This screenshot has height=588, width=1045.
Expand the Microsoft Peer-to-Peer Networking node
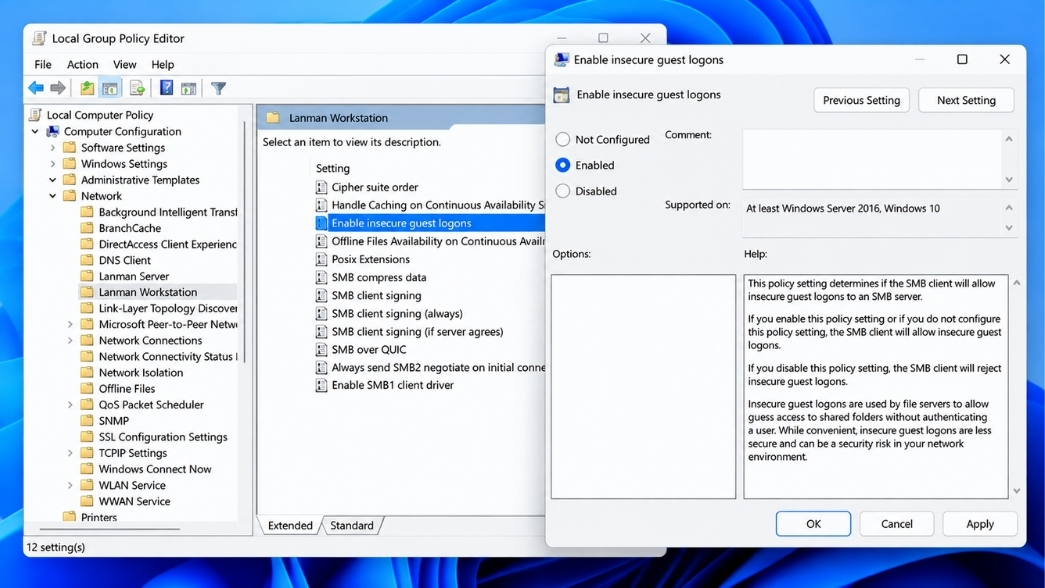[70, 324]
